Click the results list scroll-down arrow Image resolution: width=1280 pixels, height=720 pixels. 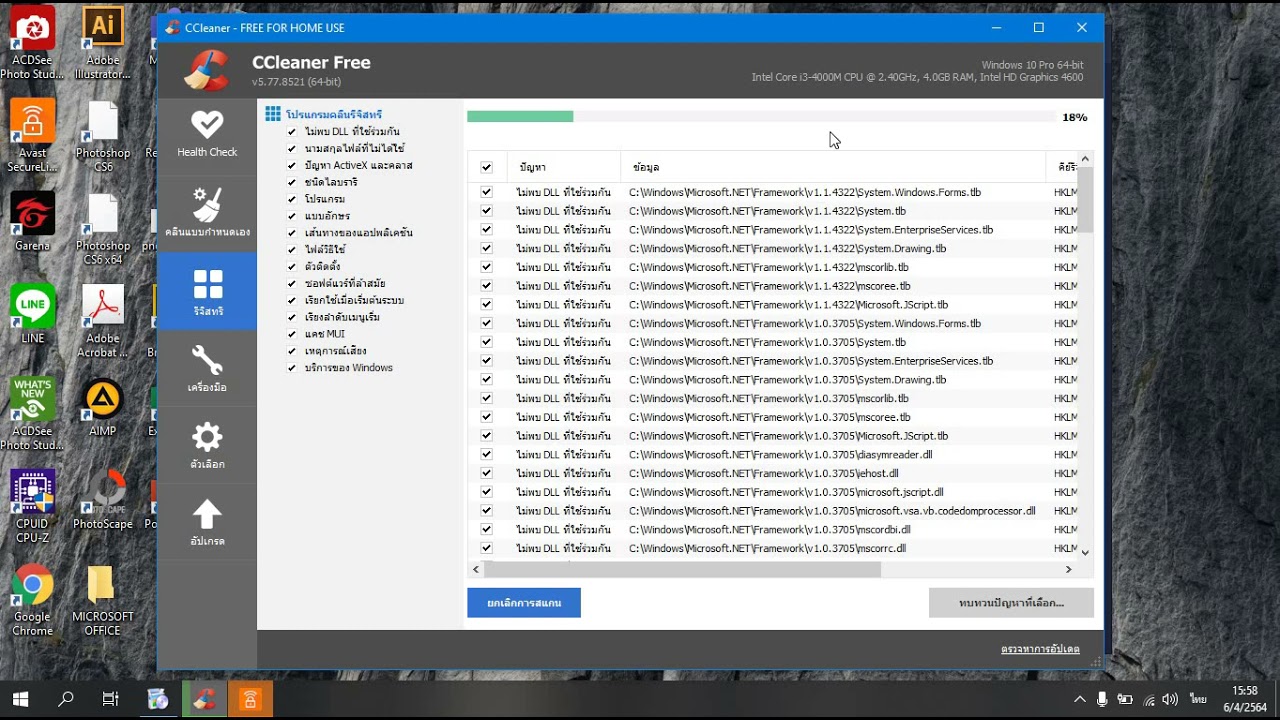[1085, 552]
